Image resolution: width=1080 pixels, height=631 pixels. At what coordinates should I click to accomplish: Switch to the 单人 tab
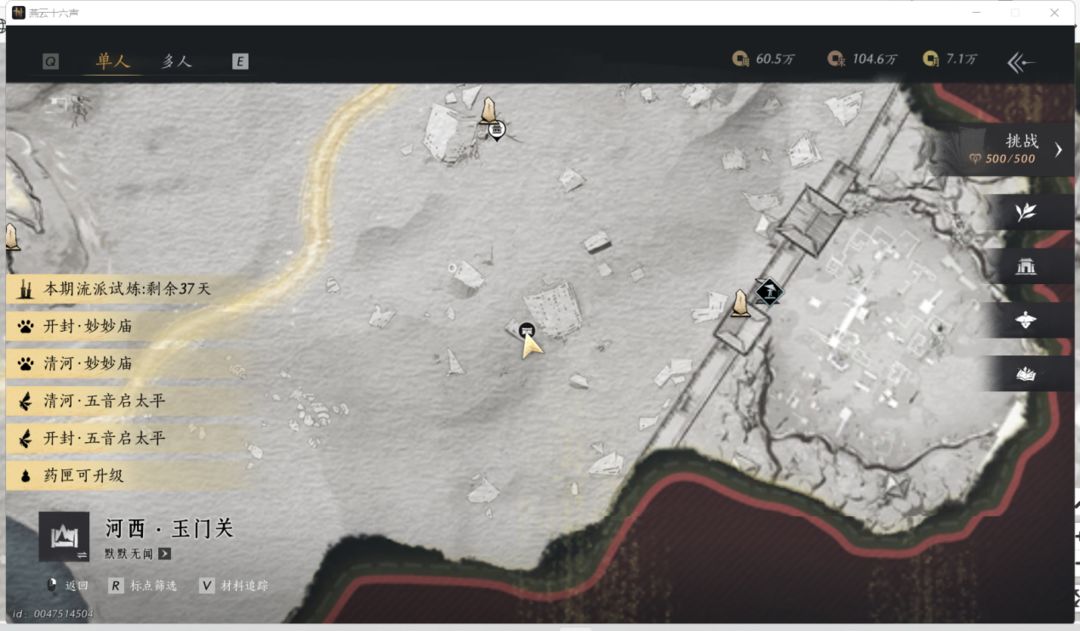point(113,61)
